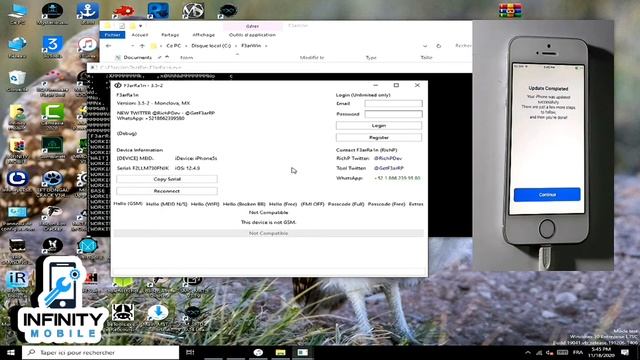Screen dimensions: 640x360
Task: Click the Login button
Action: tap(379, 126)
